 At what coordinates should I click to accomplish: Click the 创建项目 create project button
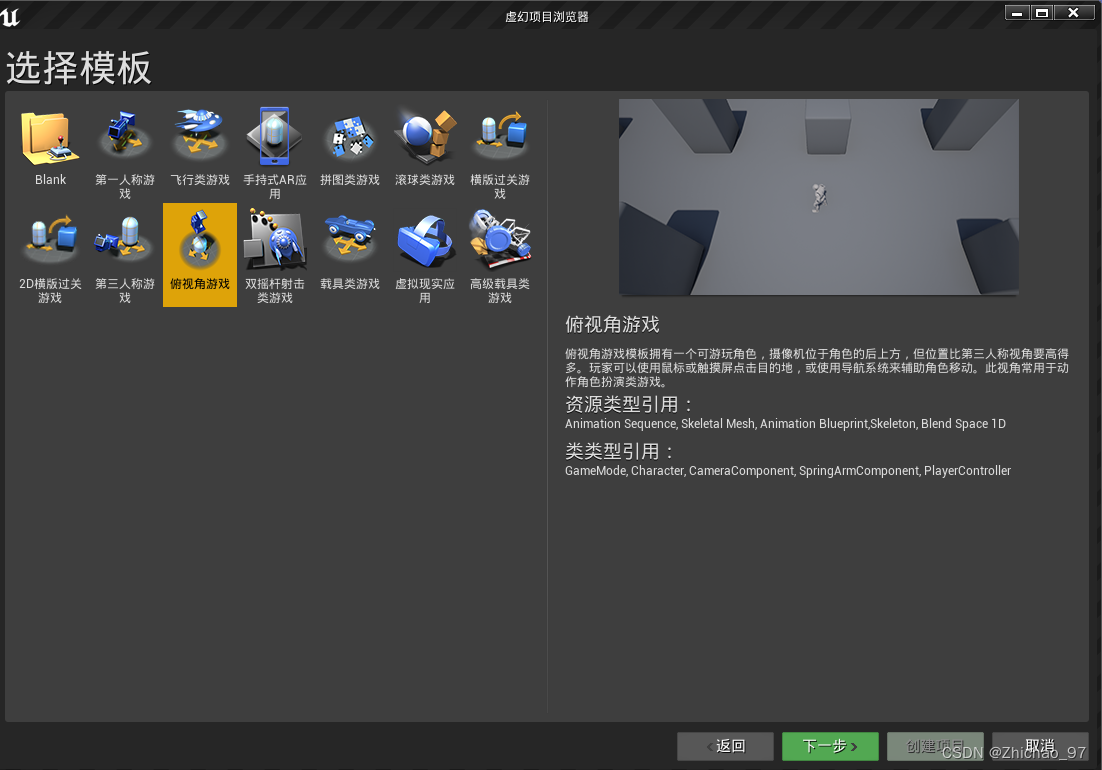(935, 746)
